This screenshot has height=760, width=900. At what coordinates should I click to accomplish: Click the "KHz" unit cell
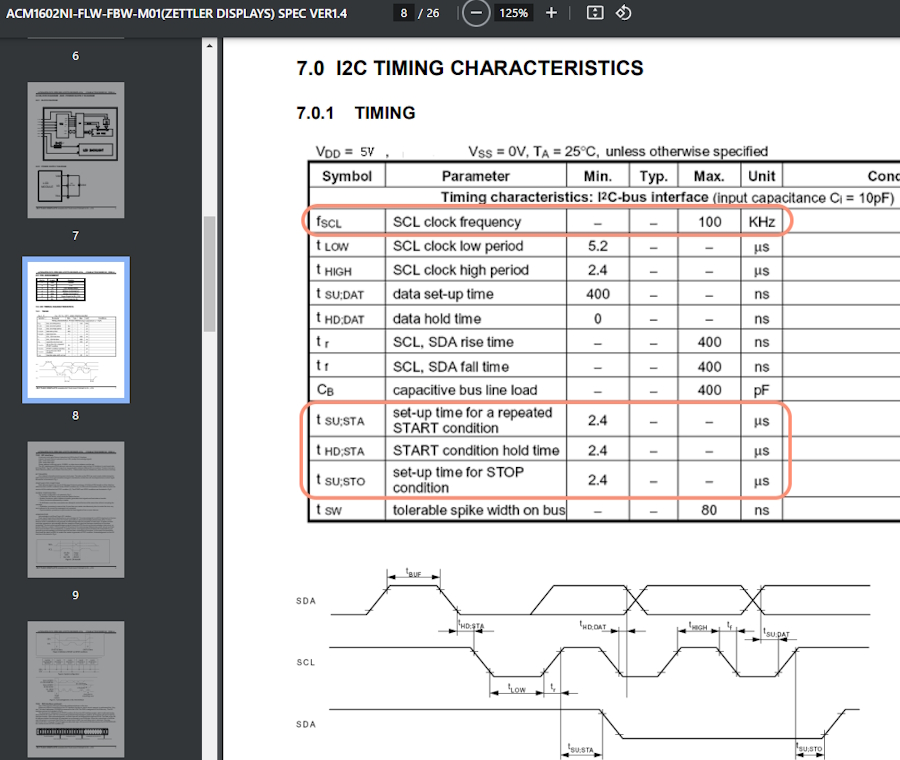[x=762, y=222]
